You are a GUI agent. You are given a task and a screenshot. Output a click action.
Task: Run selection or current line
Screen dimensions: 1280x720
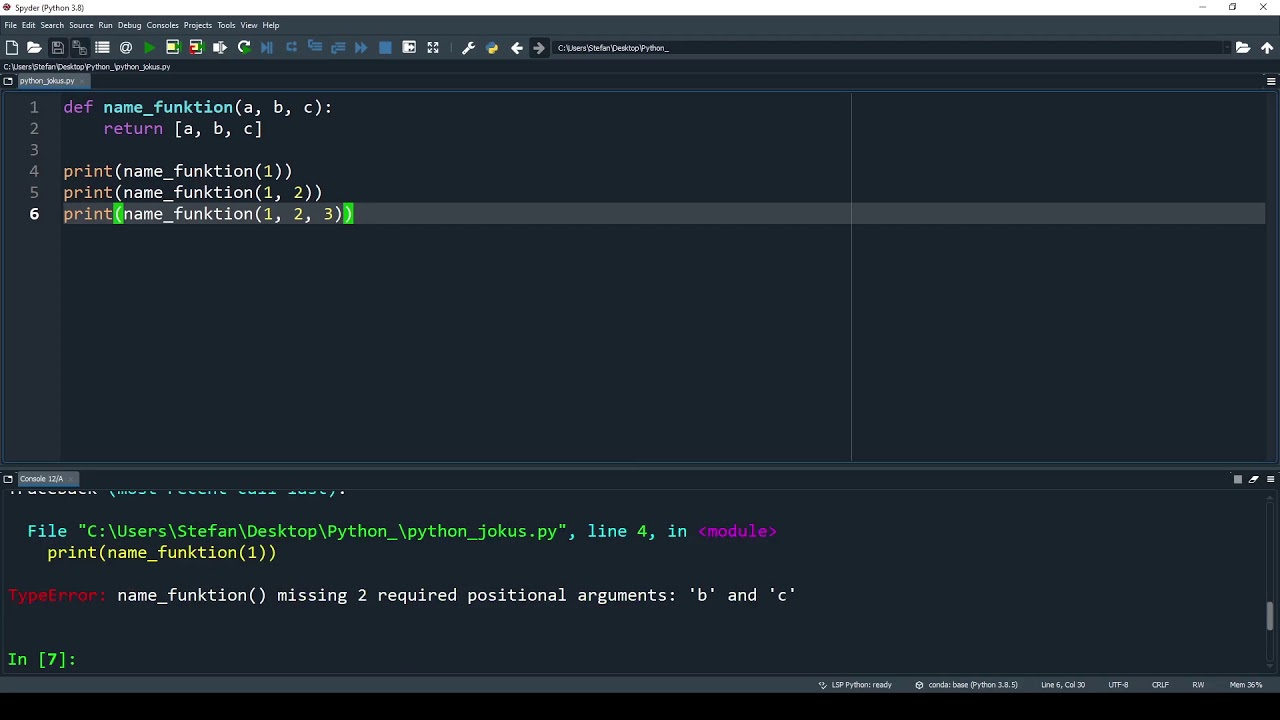[220, 47]
